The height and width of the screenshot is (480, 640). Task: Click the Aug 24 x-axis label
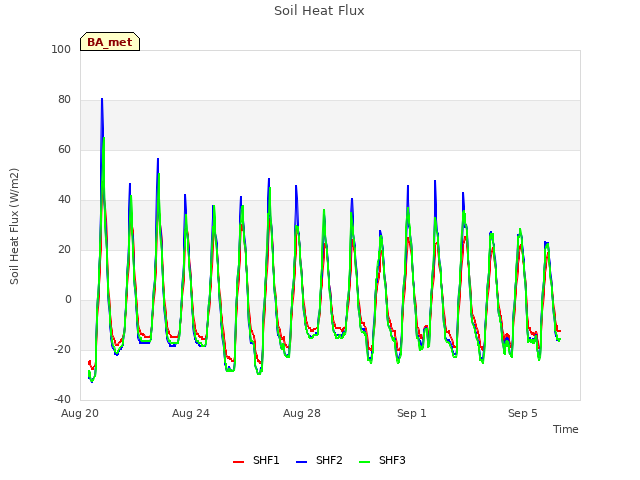(191, 413)
